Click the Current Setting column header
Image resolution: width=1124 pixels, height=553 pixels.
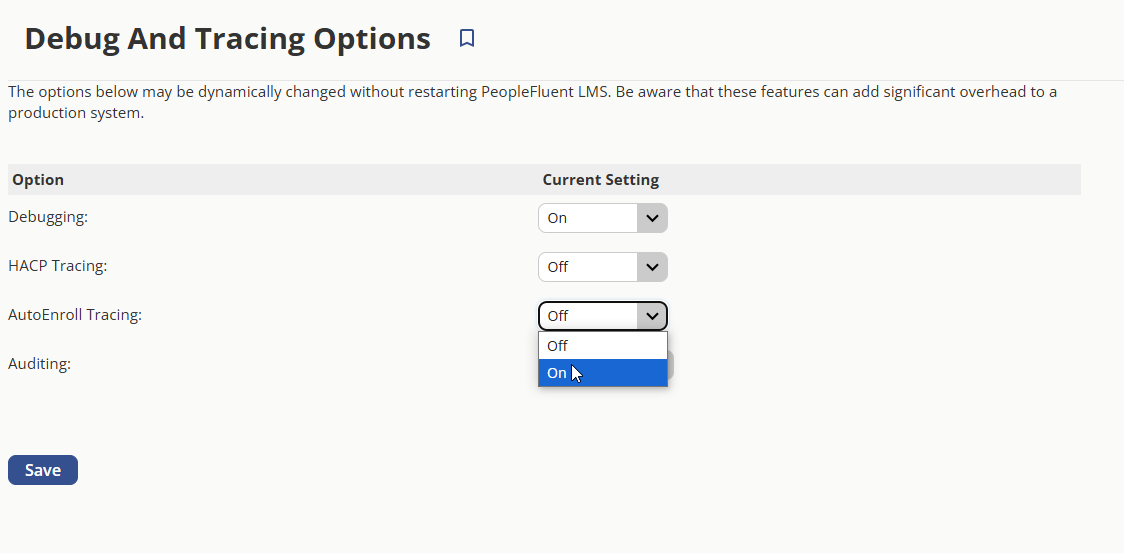601,179
